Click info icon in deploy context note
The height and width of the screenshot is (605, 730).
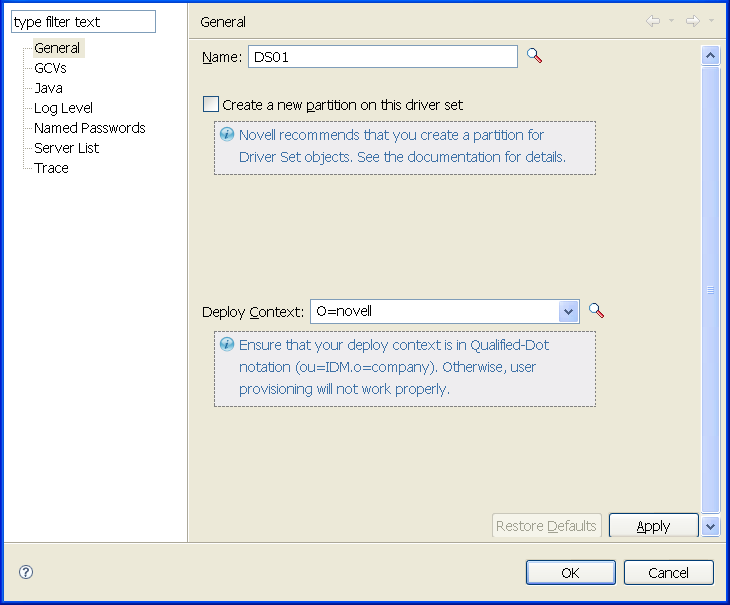click(227, 344)
